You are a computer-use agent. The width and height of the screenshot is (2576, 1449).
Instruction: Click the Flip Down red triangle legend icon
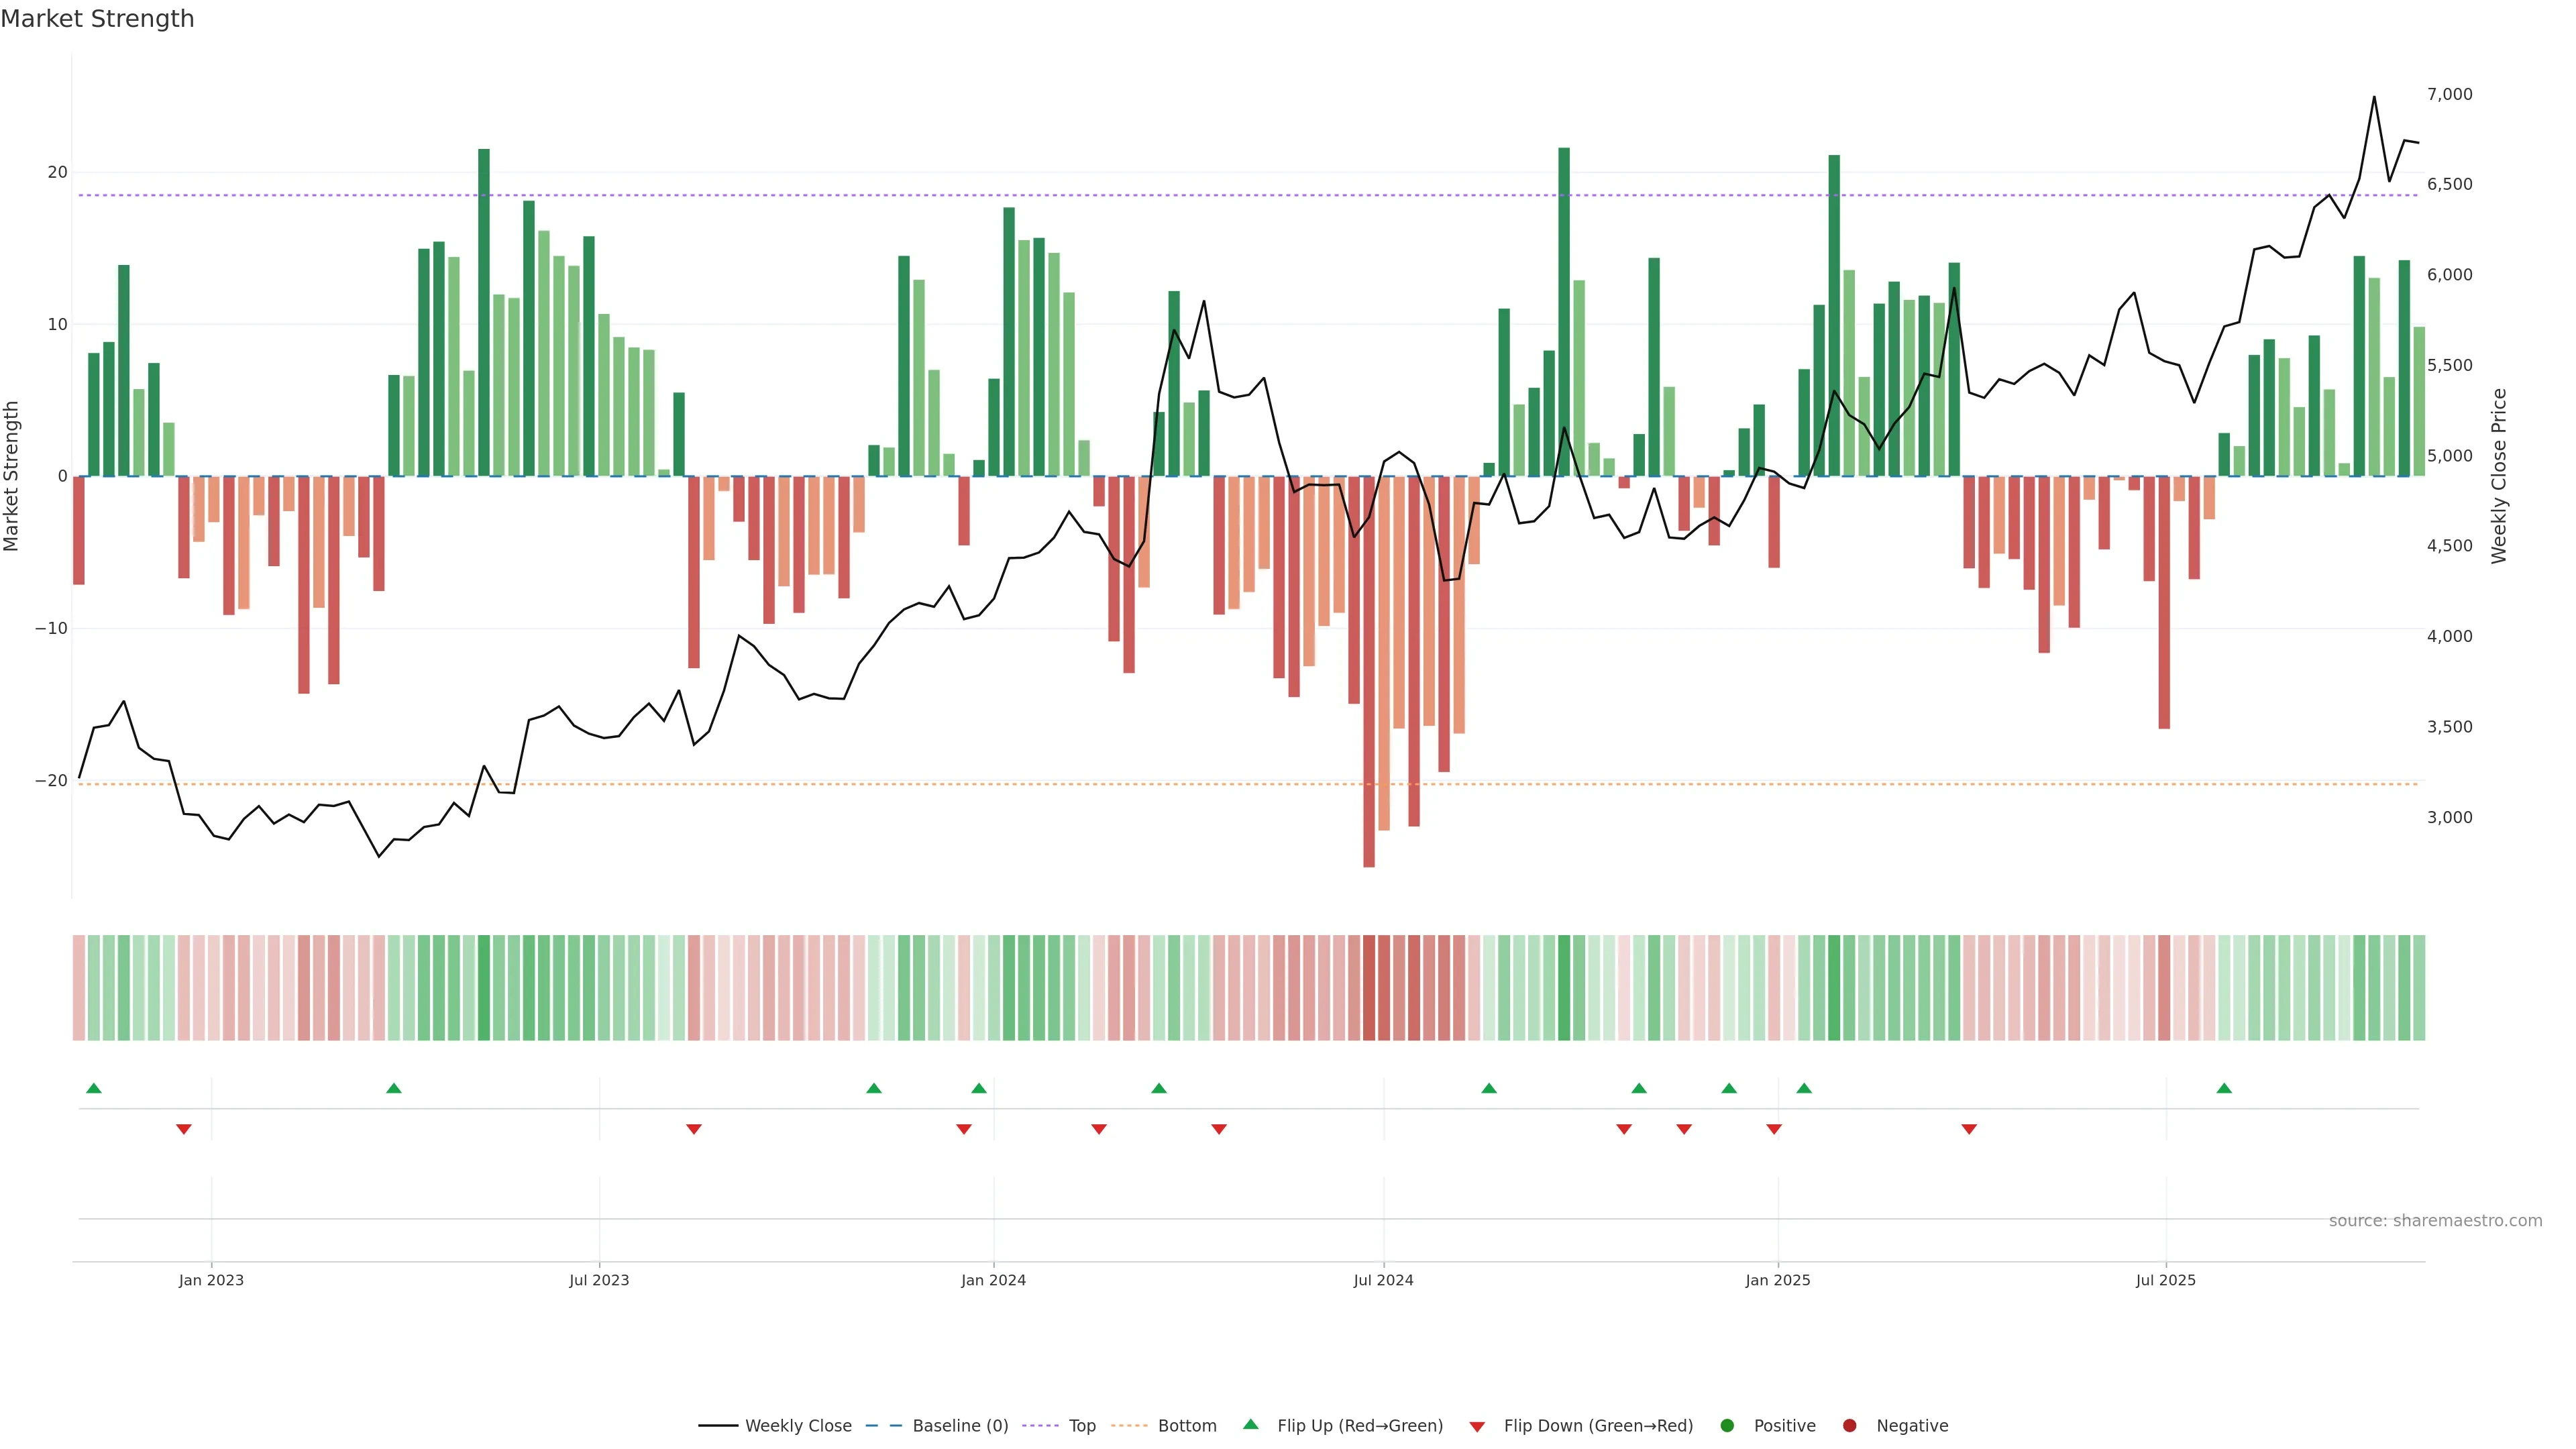(1477, 1426)
